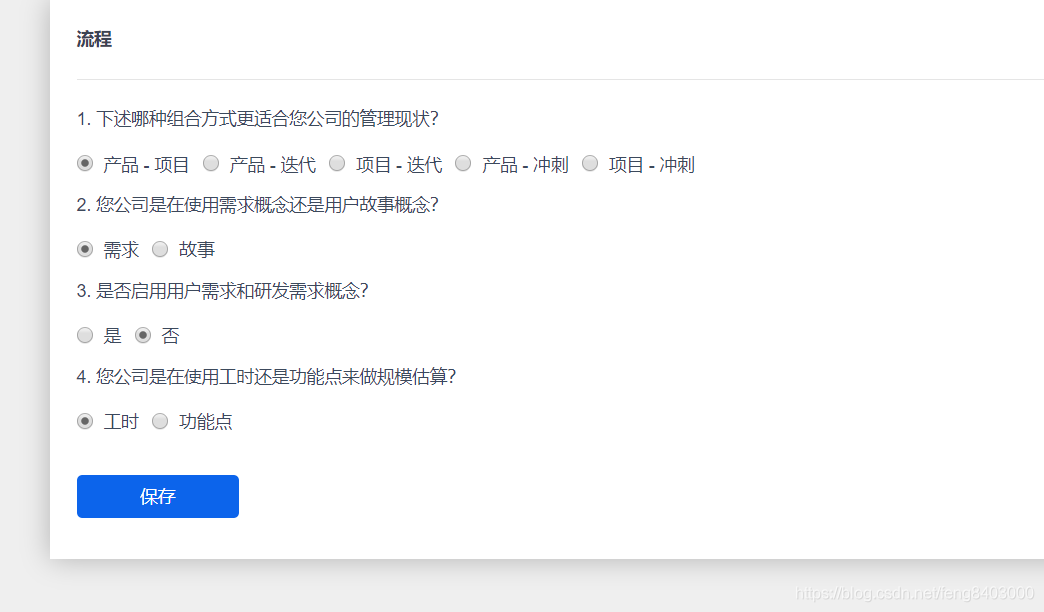Choose 需求 for question 2
Screen dimensions: 1044x612
tap(85, 249)
